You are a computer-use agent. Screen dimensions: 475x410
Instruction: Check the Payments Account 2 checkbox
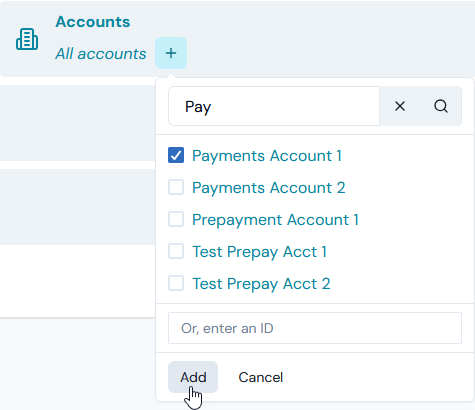tap(176, 187)
